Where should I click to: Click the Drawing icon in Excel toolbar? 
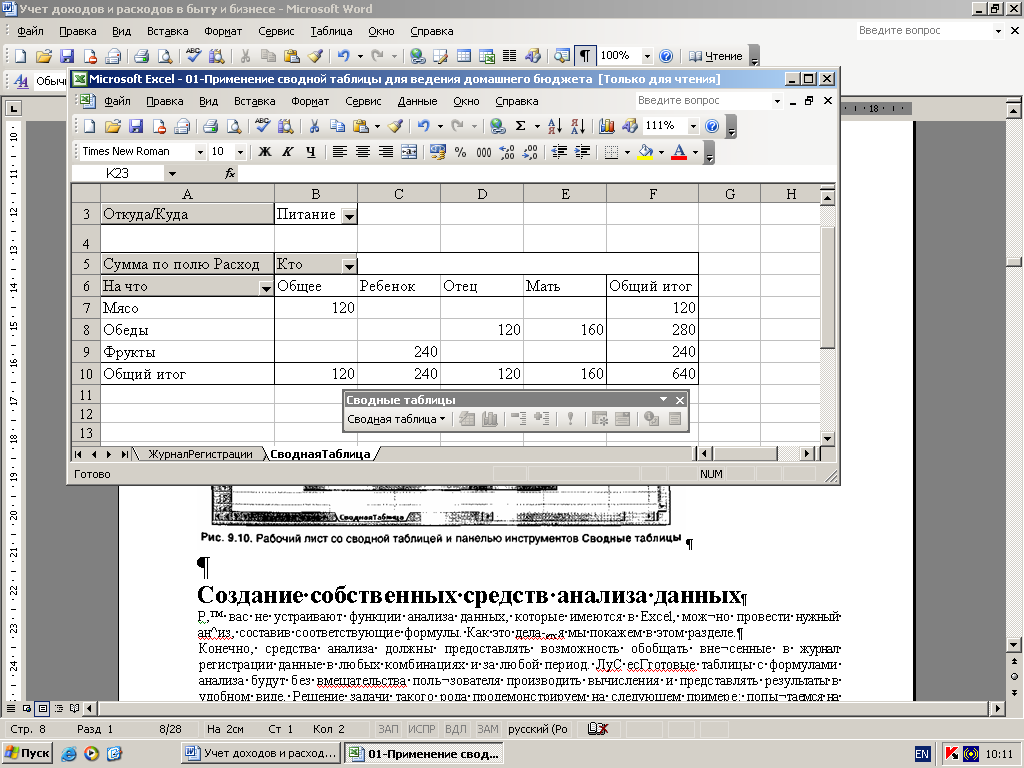(x=630, y=126)
